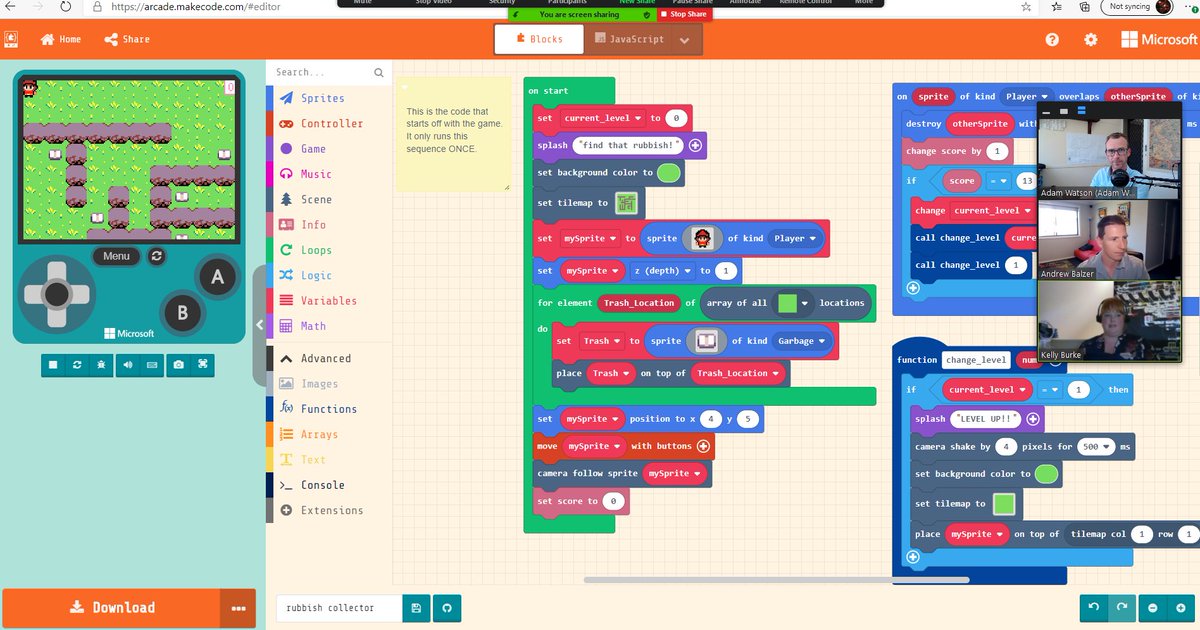Open the Loops toolbox category

point(316,250)
